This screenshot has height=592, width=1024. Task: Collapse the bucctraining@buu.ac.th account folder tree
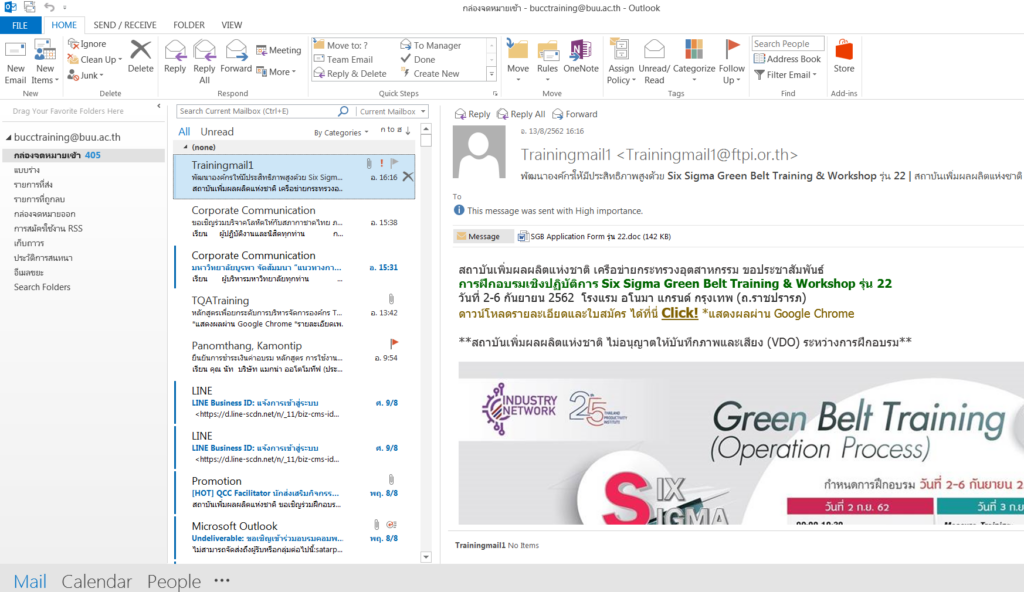tap(8, 138)
